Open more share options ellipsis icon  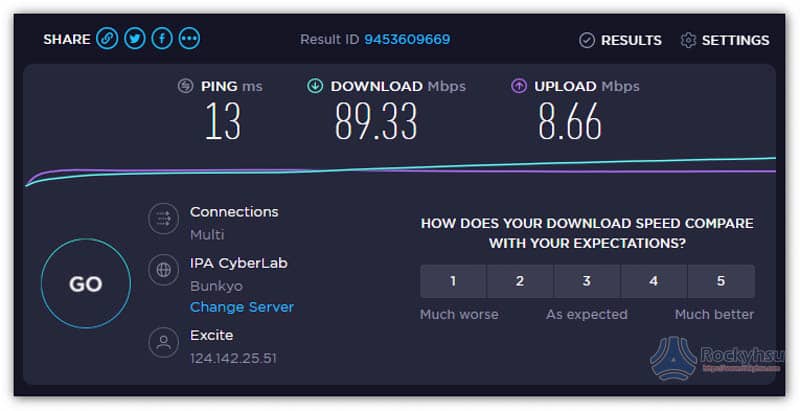coord(189,39)
